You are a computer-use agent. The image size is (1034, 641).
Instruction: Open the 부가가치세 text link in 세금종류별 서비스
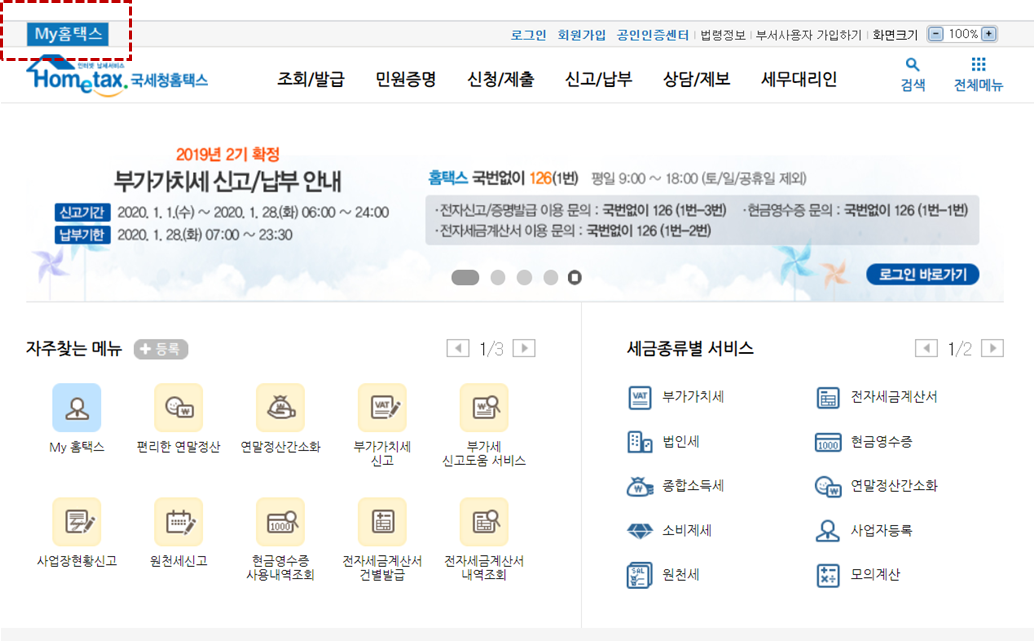point(693,397)
